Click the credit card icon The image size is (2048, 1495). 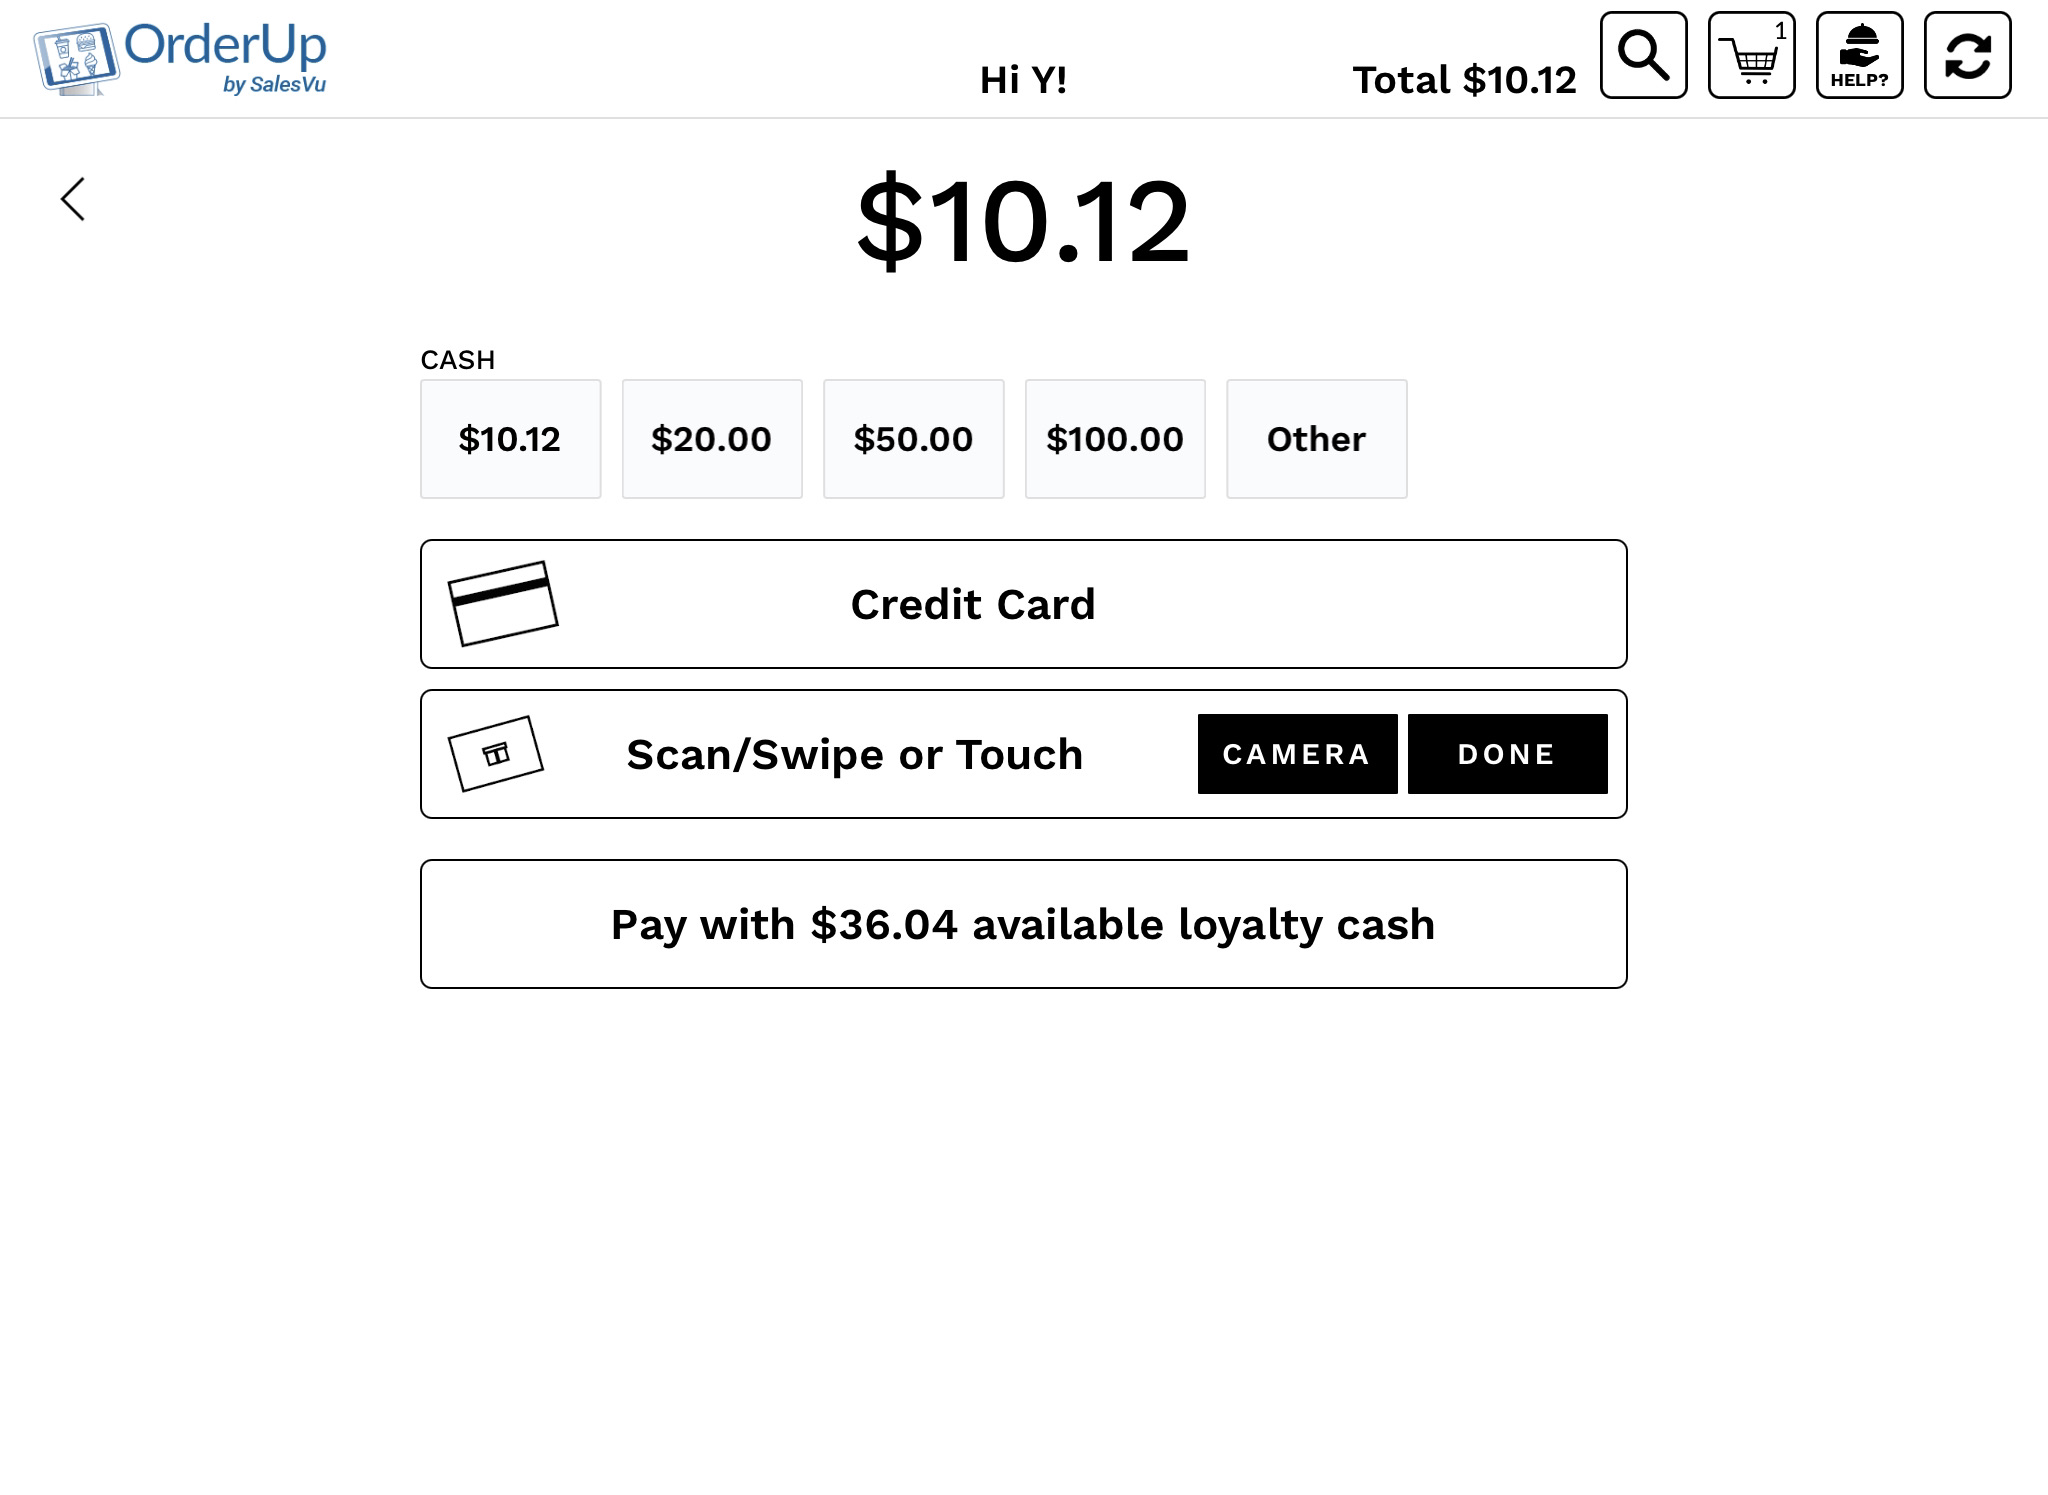[502, 603]
